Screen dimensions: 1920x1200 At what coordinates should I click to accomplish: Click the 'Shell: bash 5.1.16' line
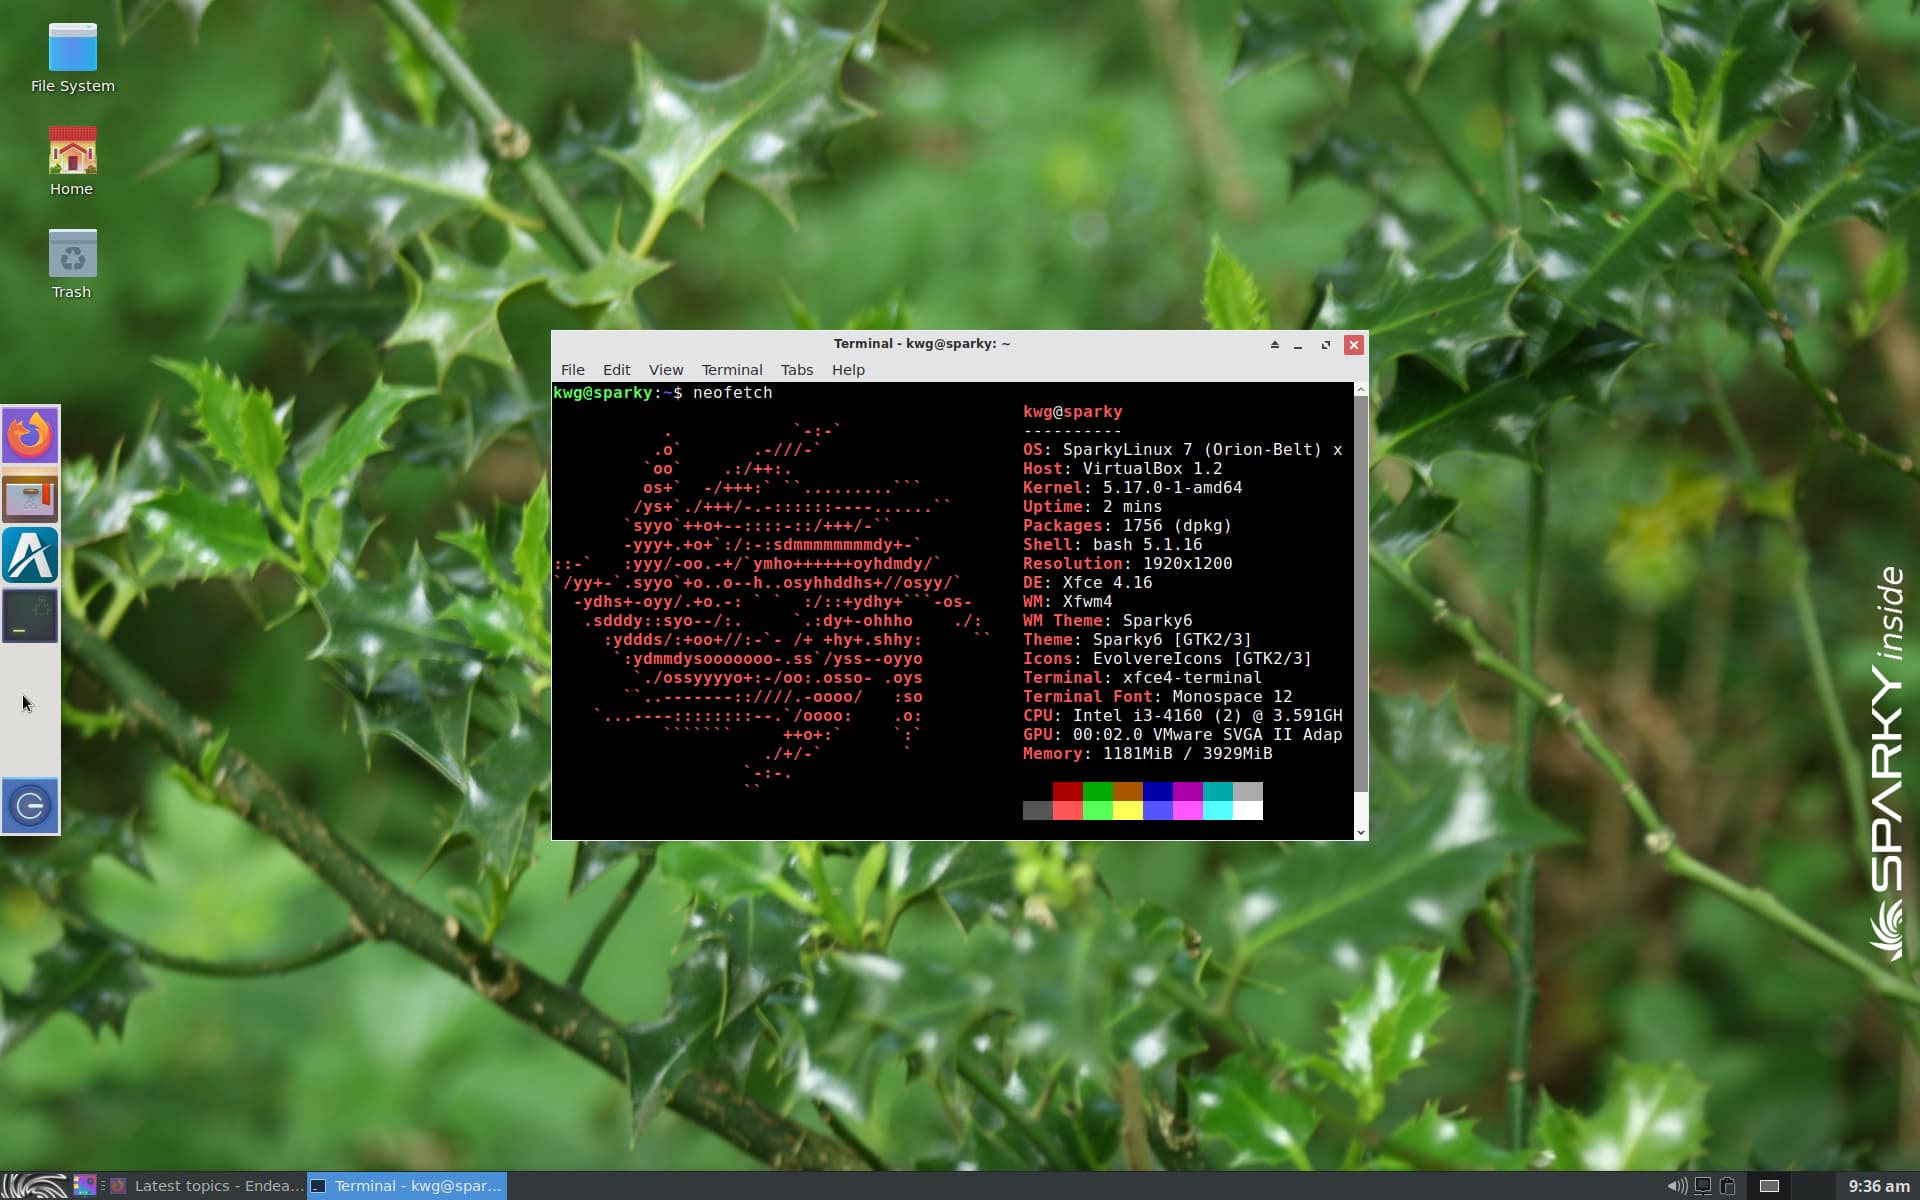tap(1112, 545)
